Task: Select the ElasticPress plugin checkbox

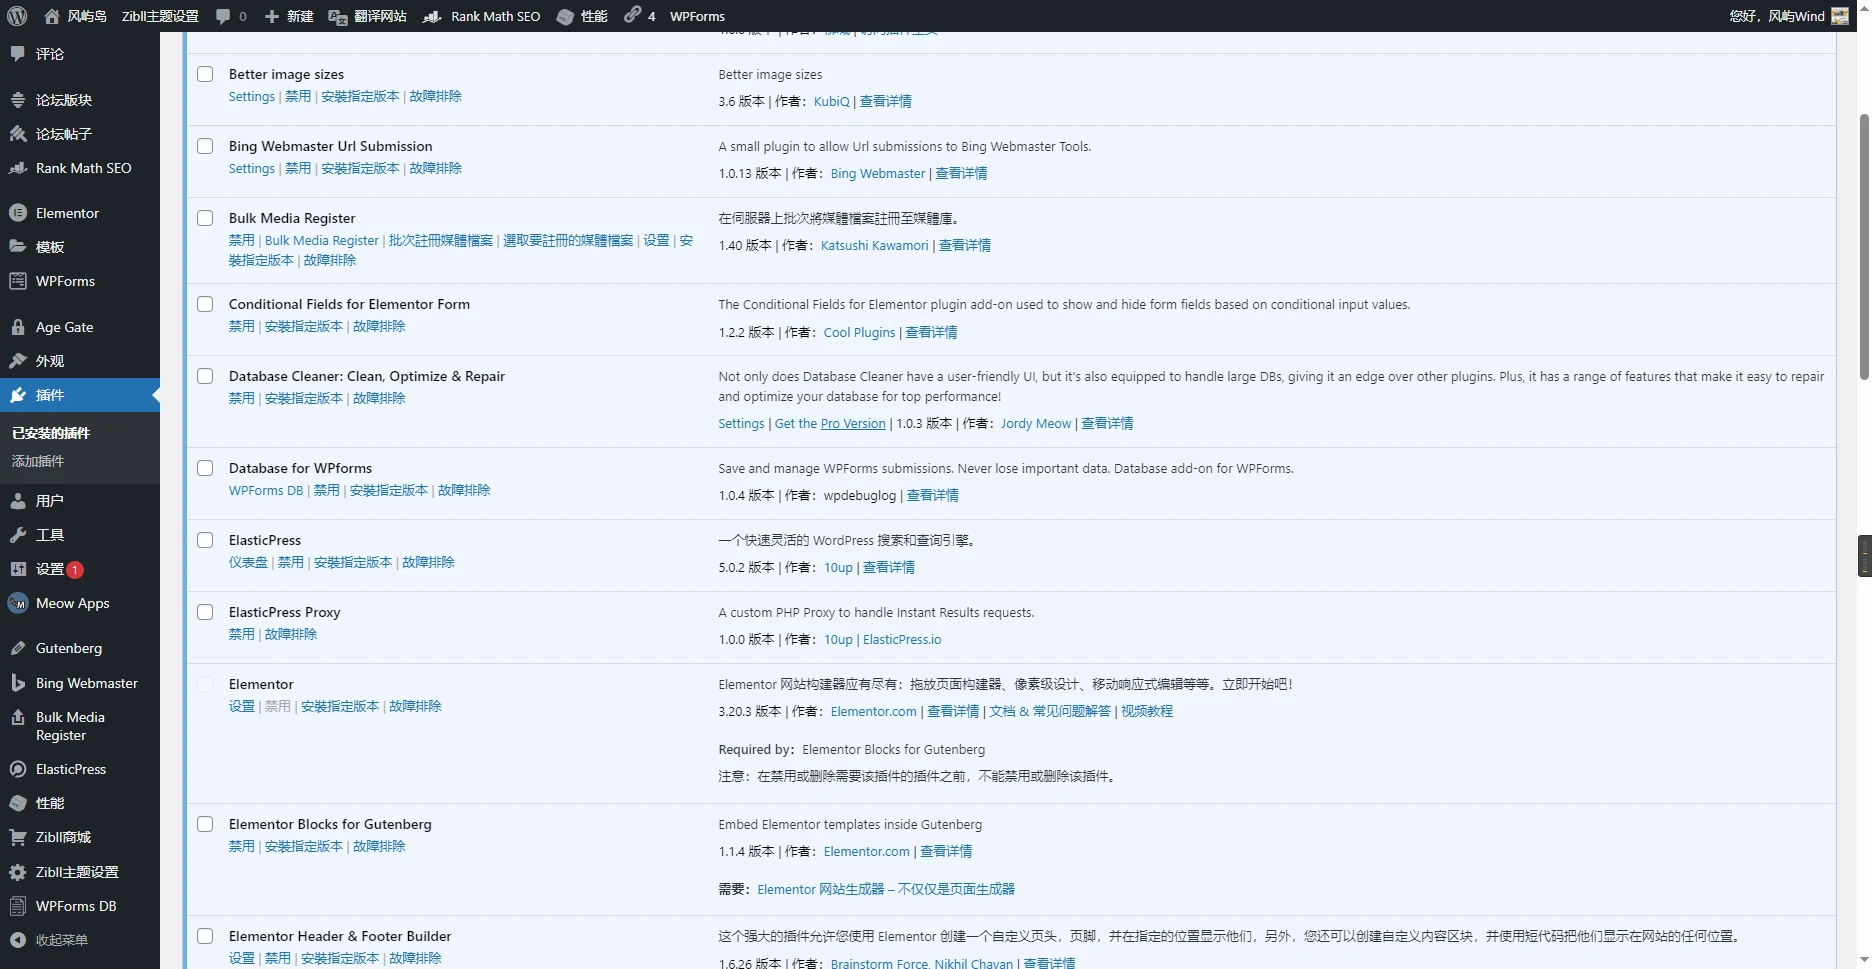Action: [205, 540]
